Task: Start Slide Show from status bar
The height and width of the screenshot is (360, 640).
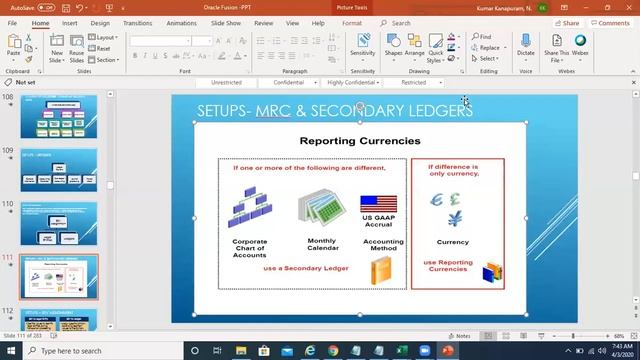Action: tap(541, 336)
